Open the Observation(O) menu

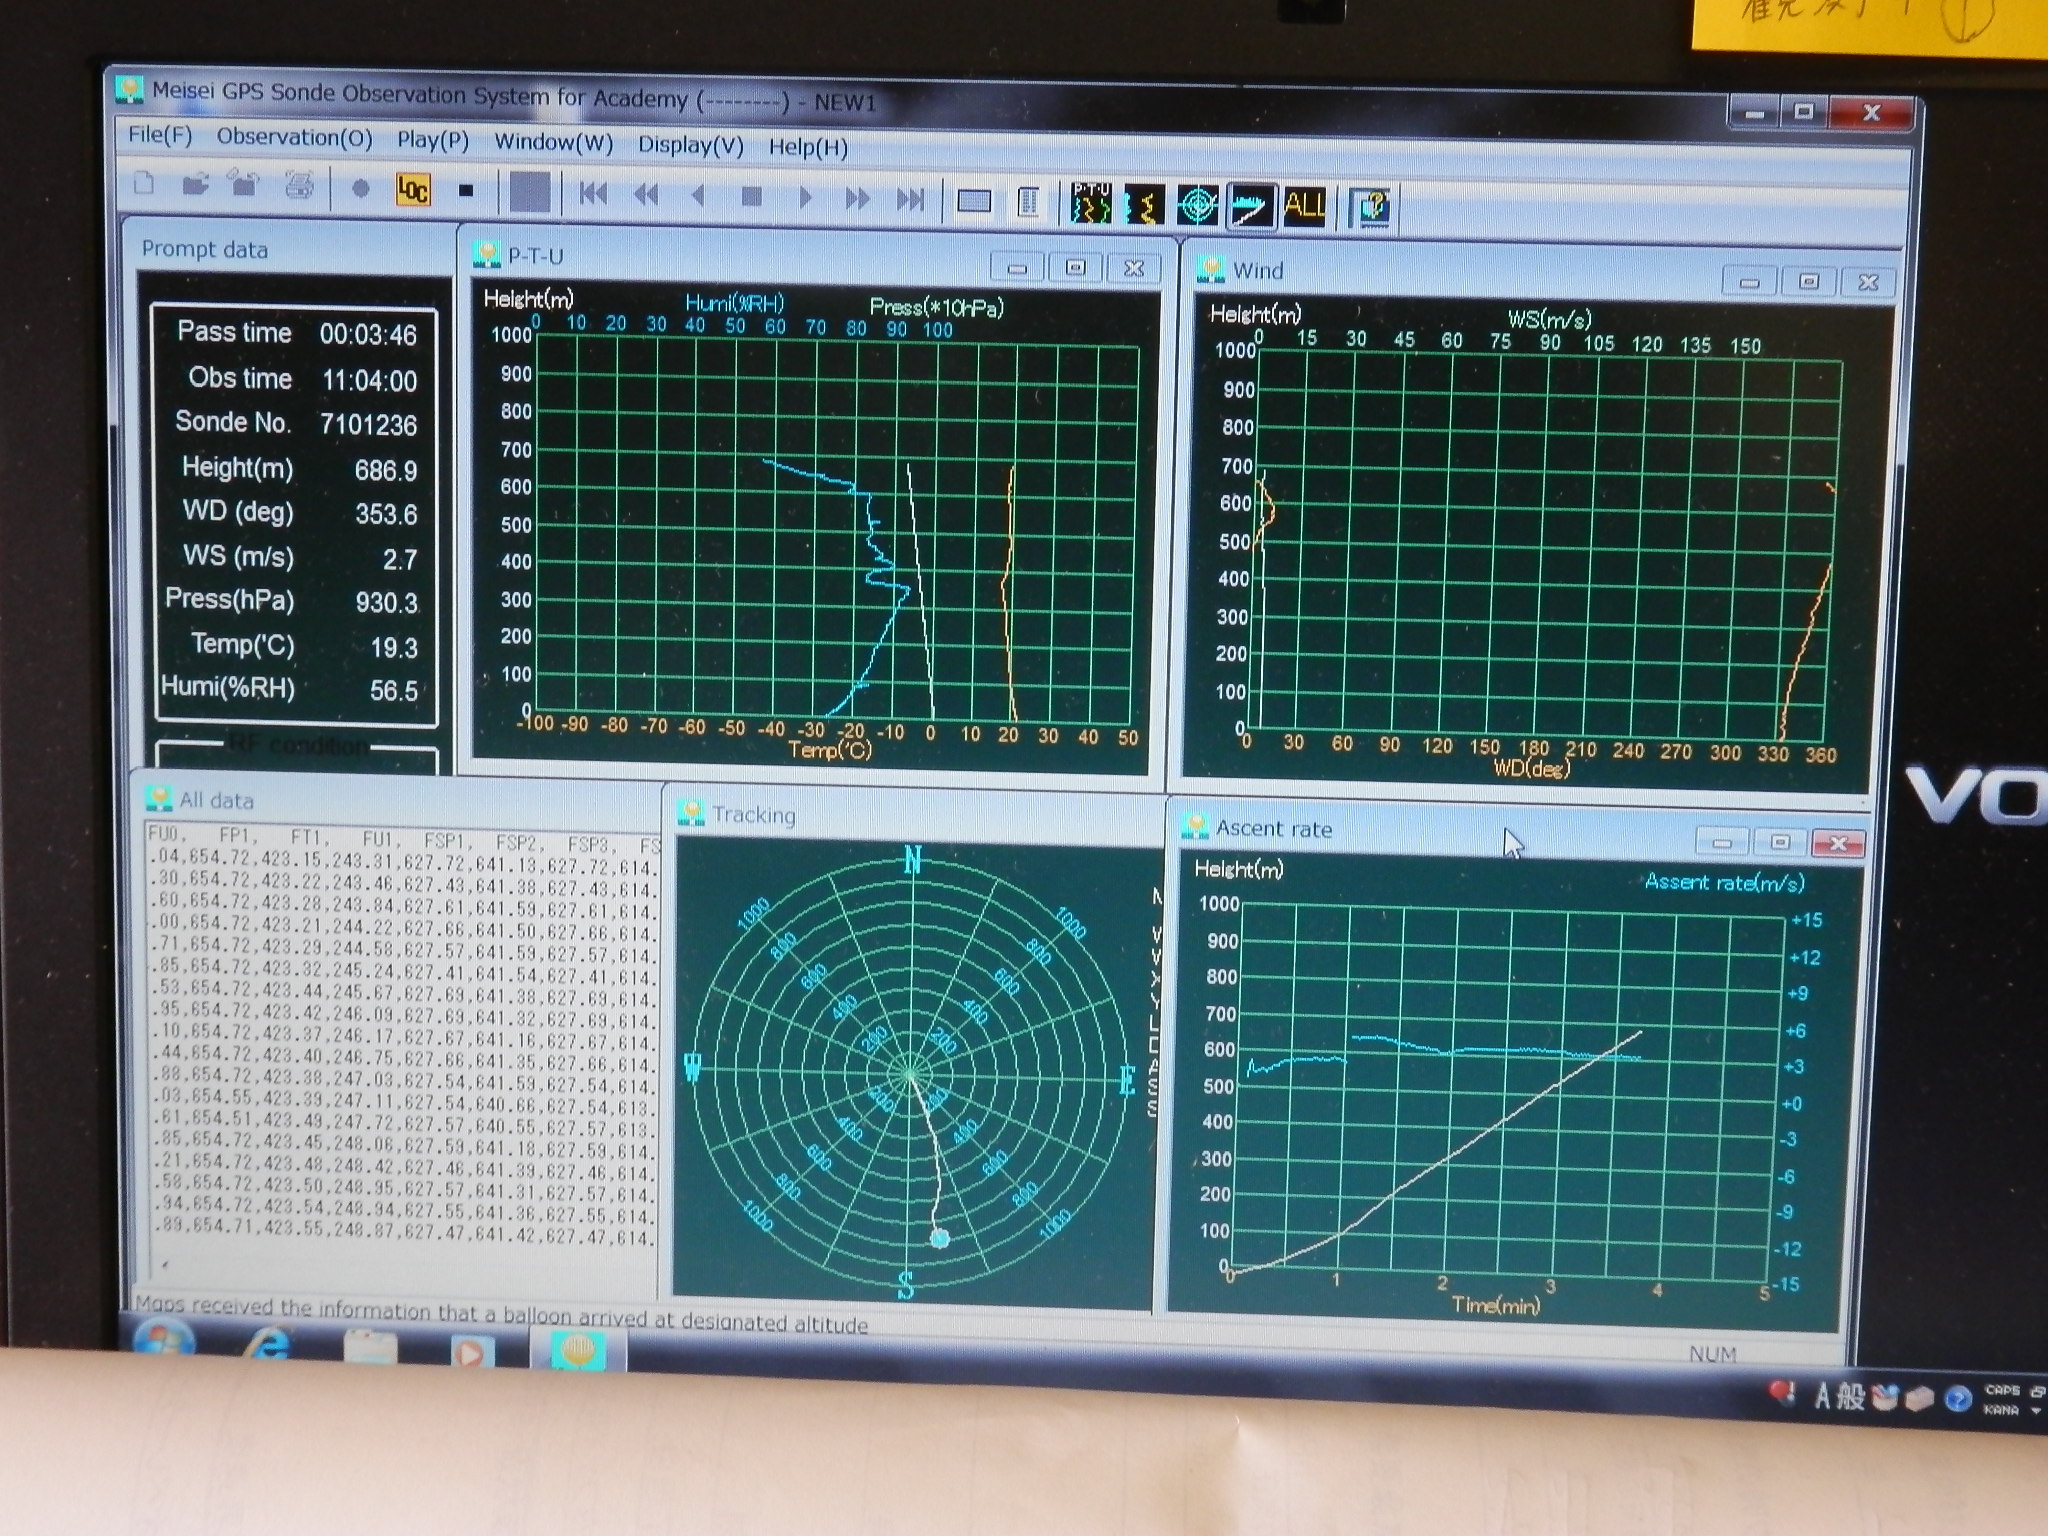294,138
